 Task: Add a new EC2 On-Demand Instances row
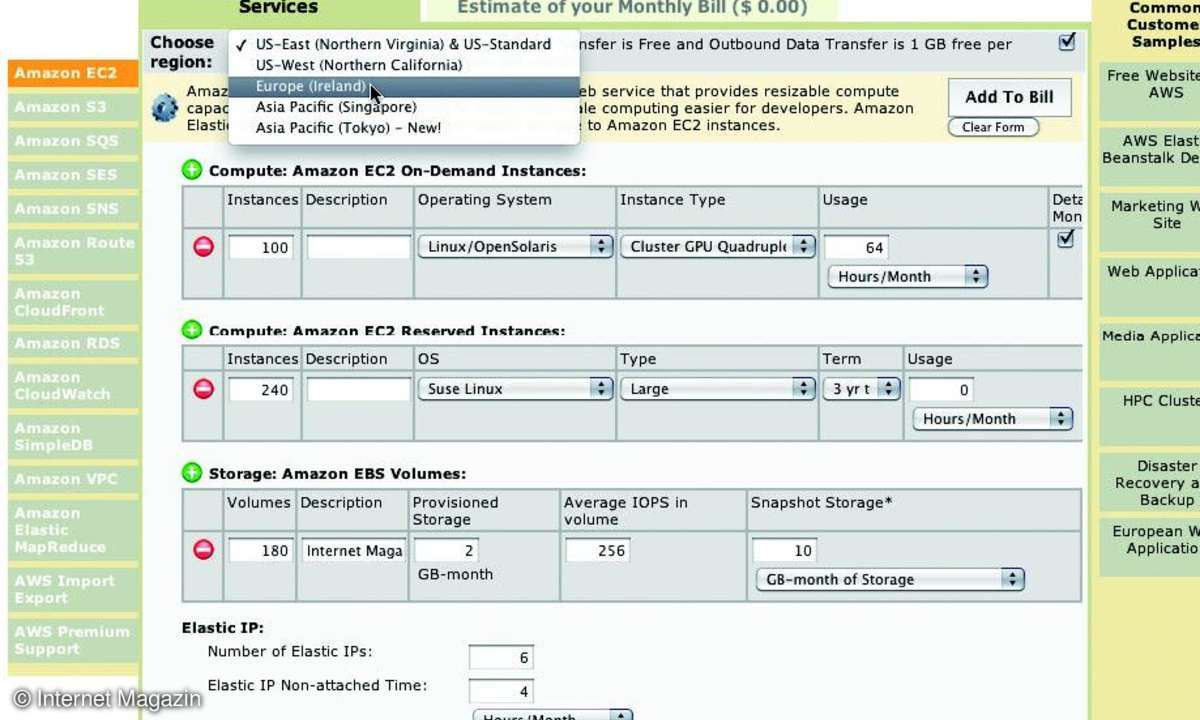(193, 171)
